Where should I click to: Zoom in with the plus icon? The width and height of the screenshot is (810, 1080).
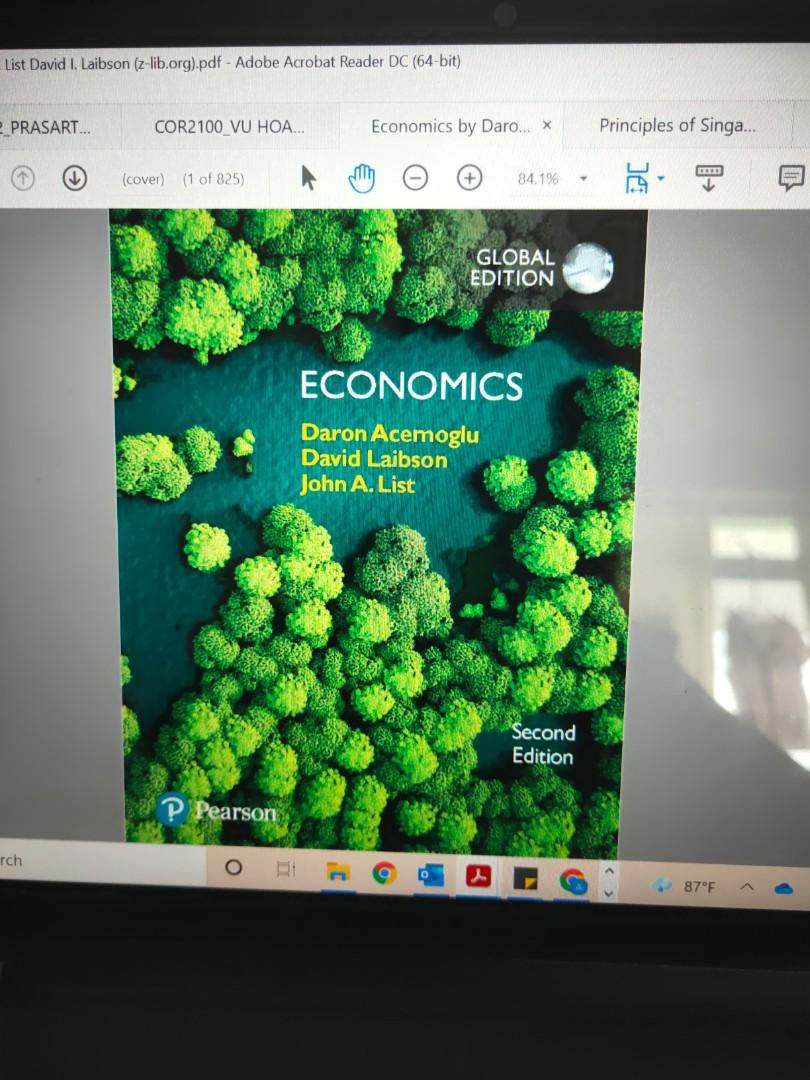coord(468,178)
